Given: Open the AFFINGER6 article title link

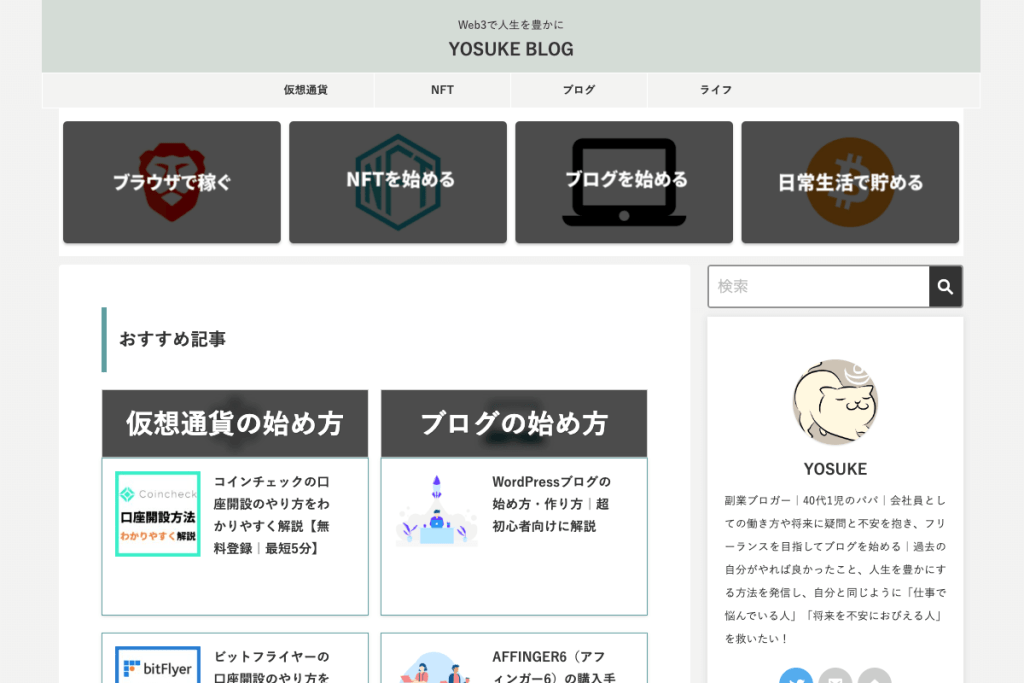Looking at the screenshot, I should 551,667.
